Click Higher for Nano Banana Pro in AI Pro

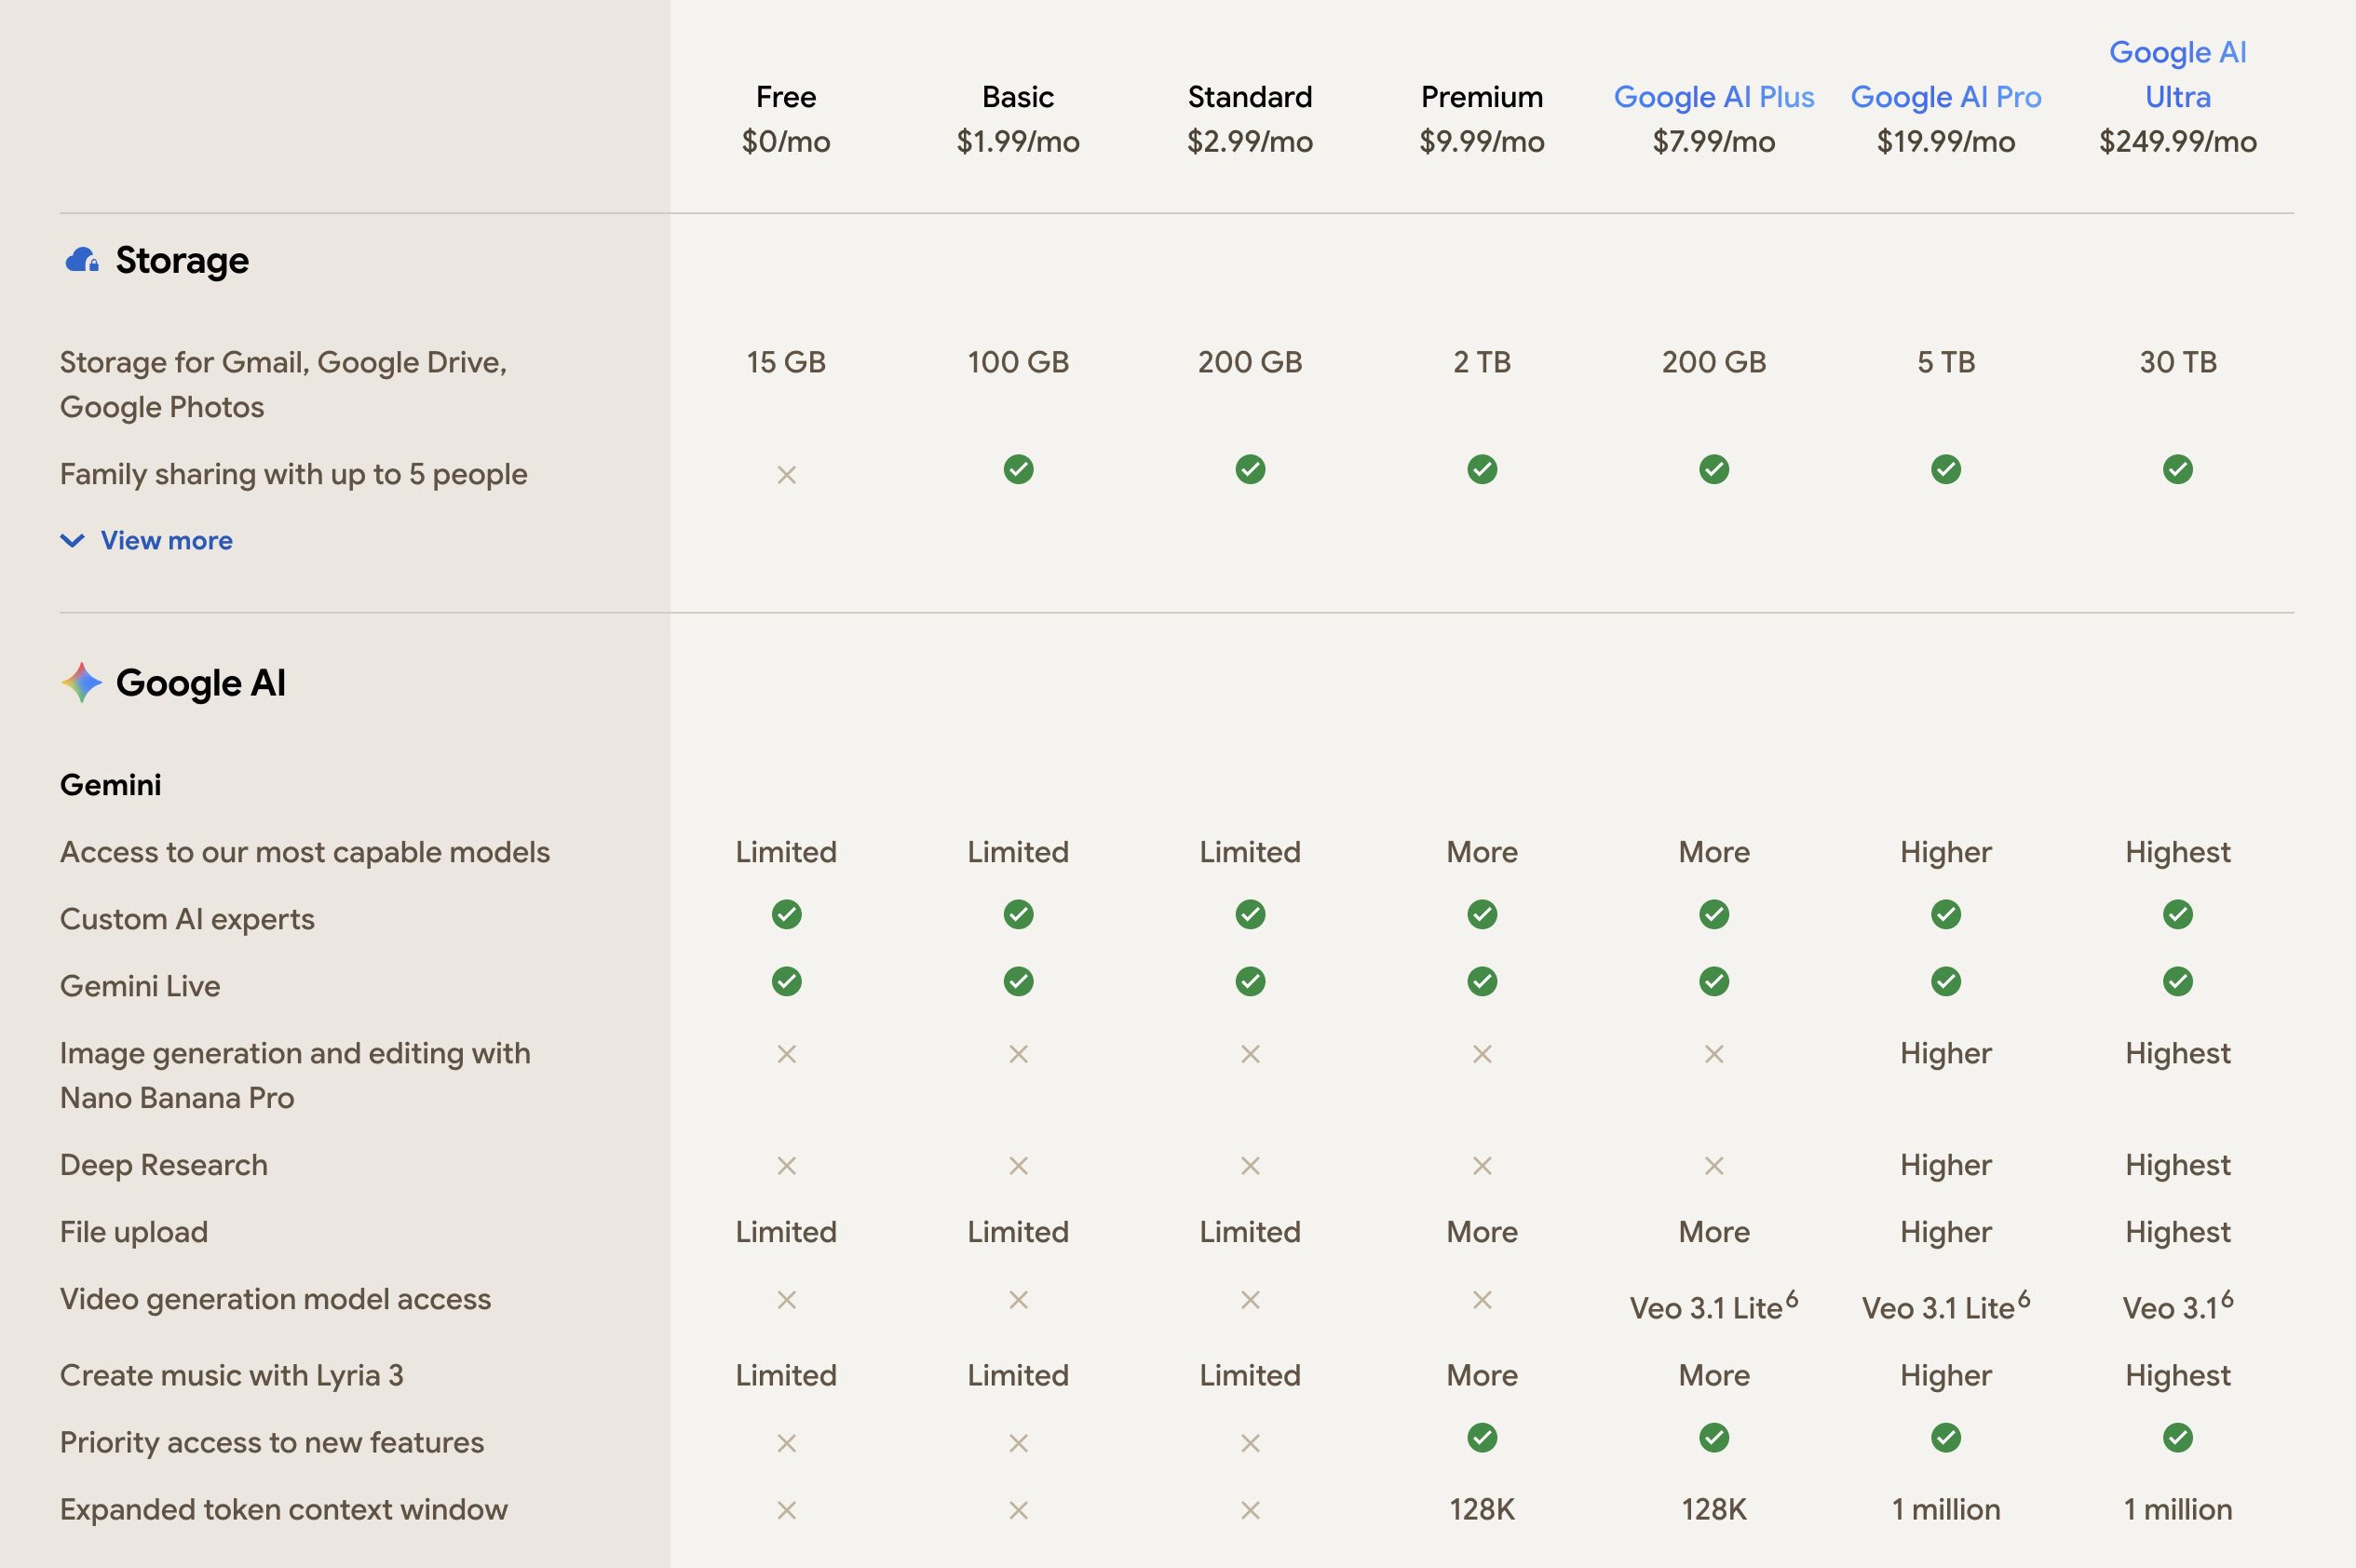[x=1946, y=1053]
